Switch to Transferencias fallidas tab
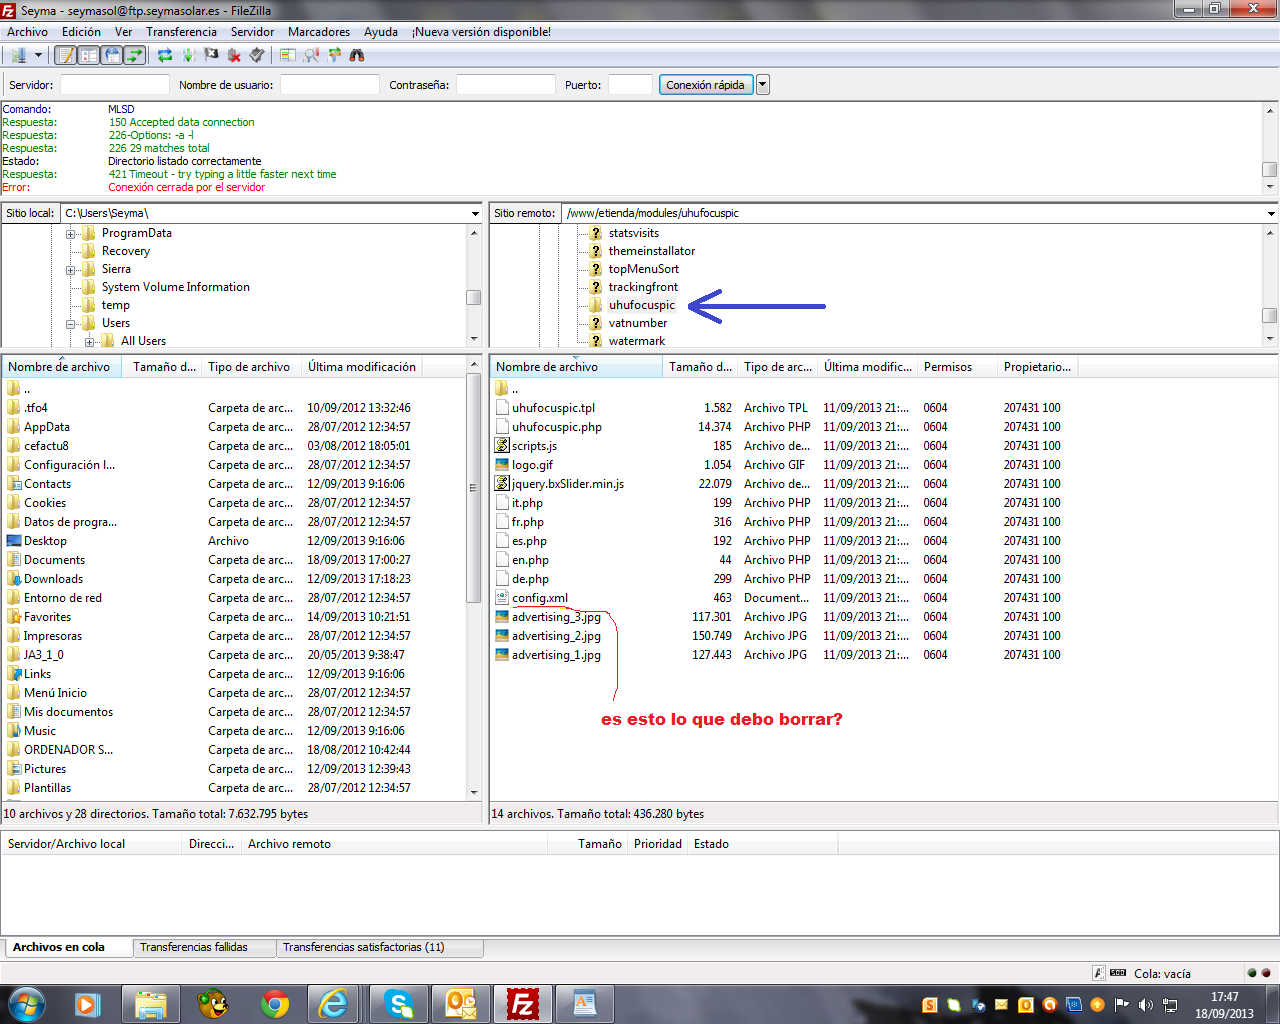1280x1024 pixels. (194, 947)
